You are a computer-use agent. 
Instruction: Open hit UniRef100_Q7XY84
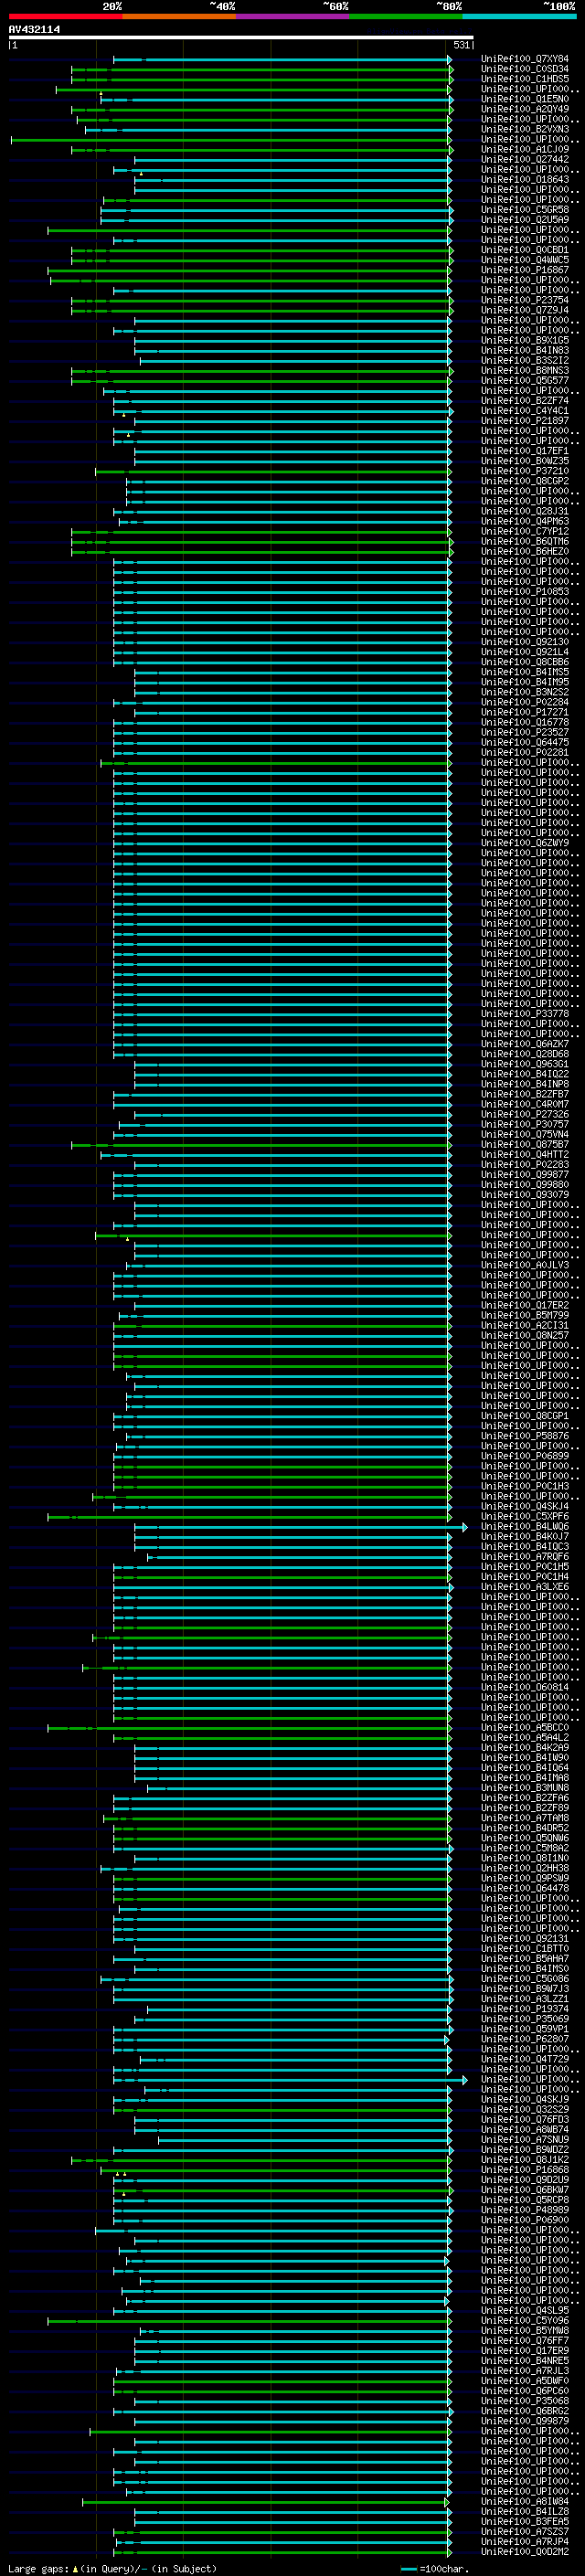tap(525, 59)
